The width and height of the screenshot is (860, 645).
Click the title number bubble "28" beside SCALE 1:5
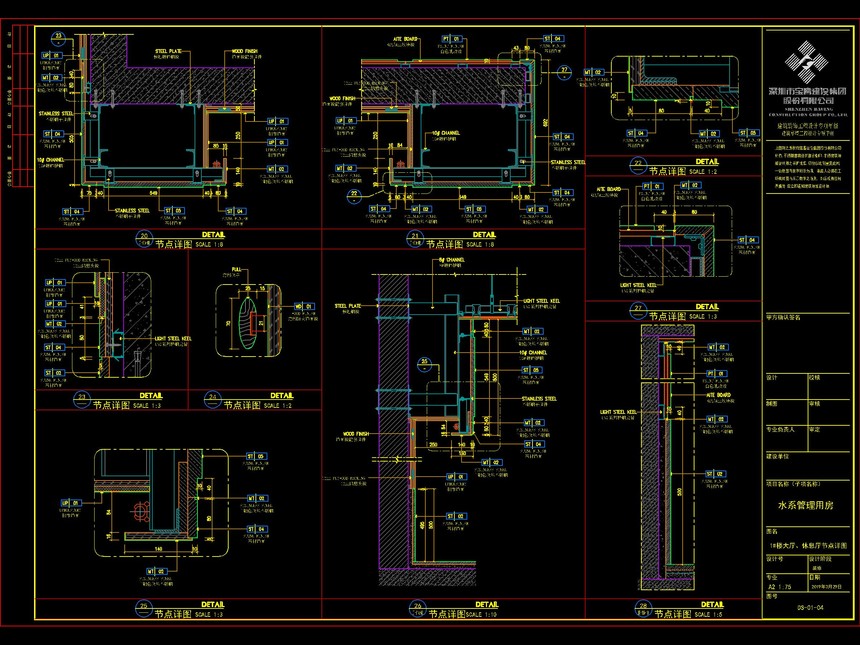(x=643, y=609)
